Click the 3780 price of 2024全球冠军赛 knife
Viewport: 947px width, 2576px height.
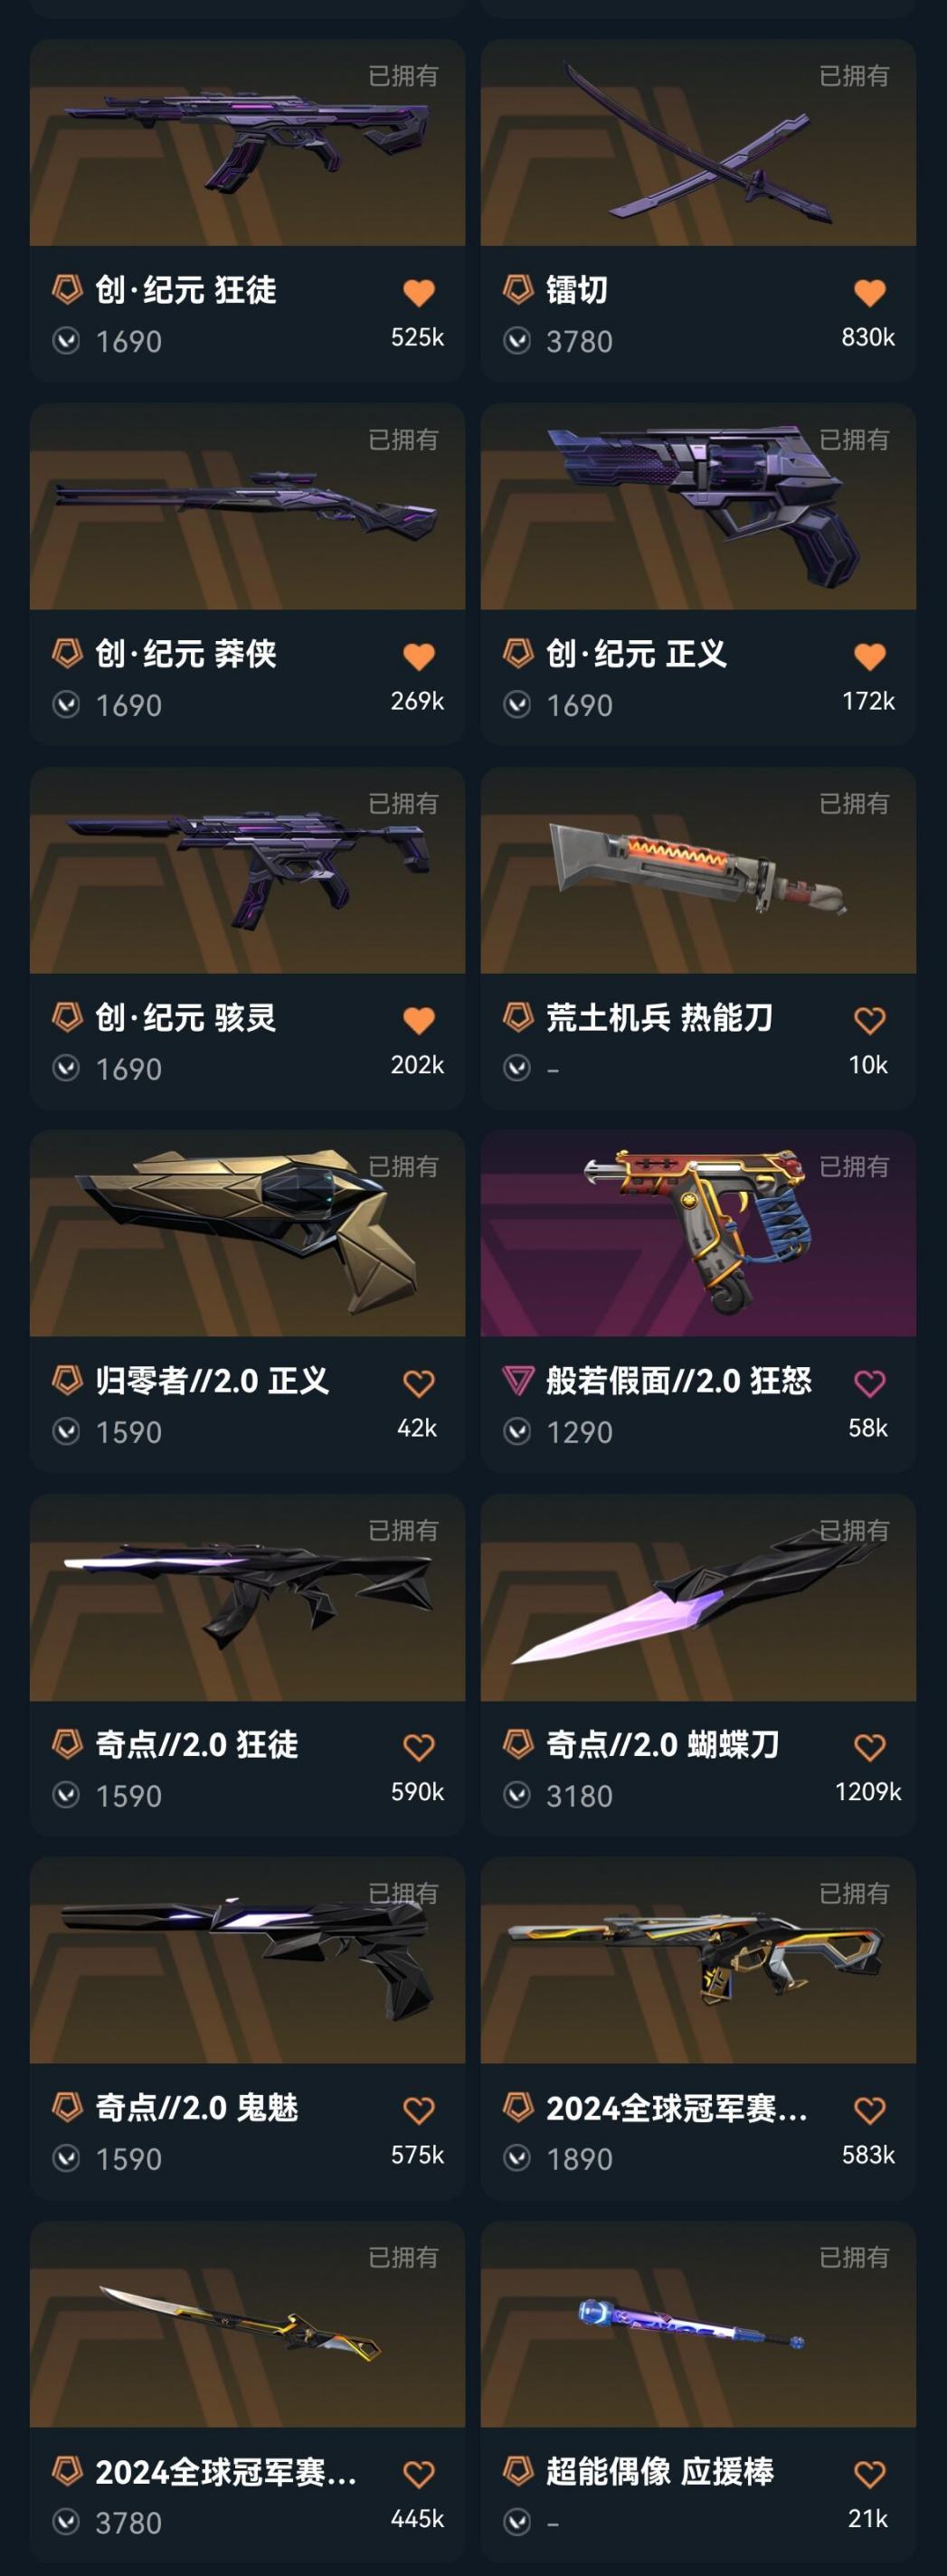click(x=128, y=2524)
